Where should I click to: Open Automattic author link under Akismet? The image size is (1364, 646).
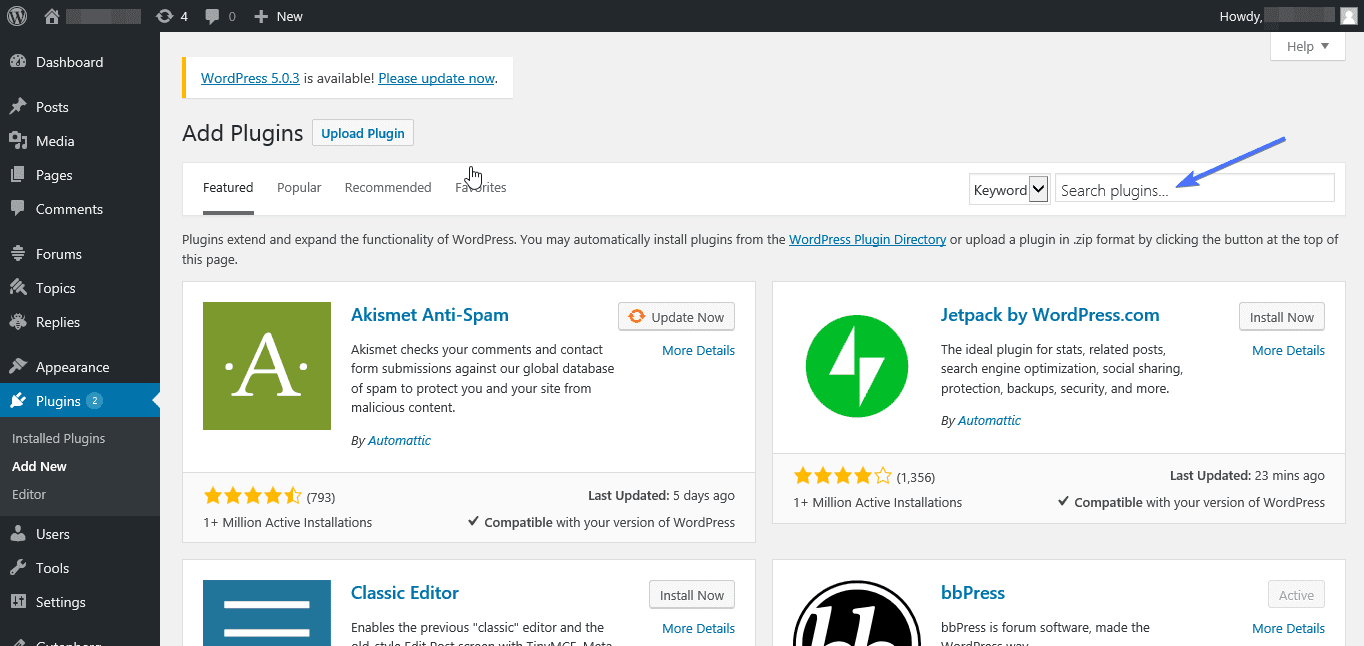pos(399,441)
